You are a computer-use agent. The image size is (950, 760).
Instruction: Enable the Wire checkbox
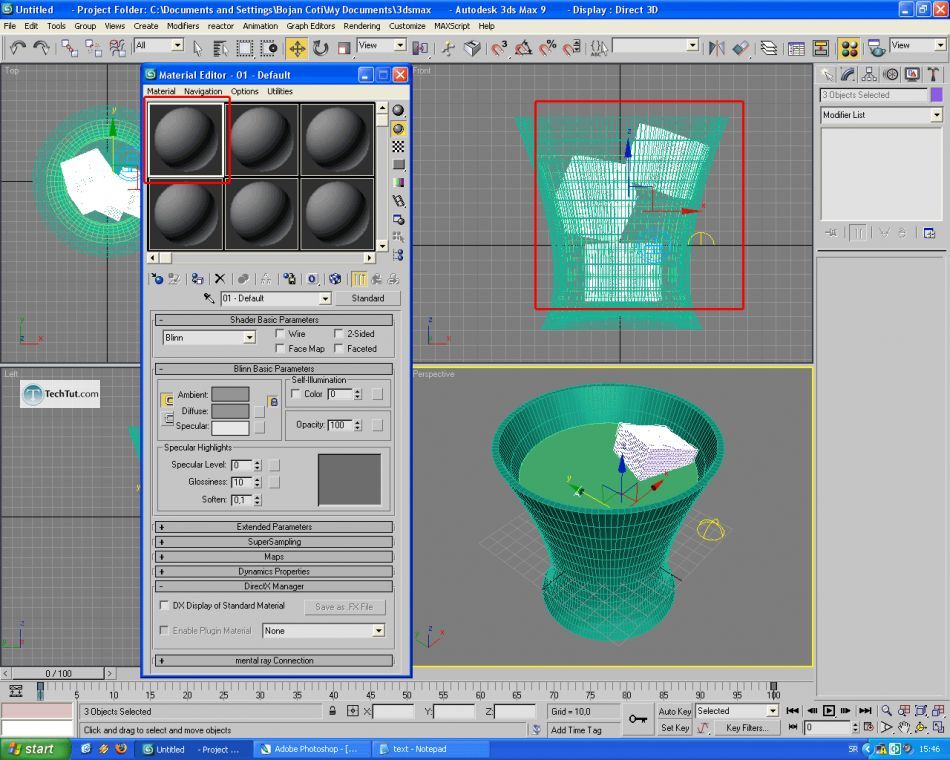[x=280, y=333]
